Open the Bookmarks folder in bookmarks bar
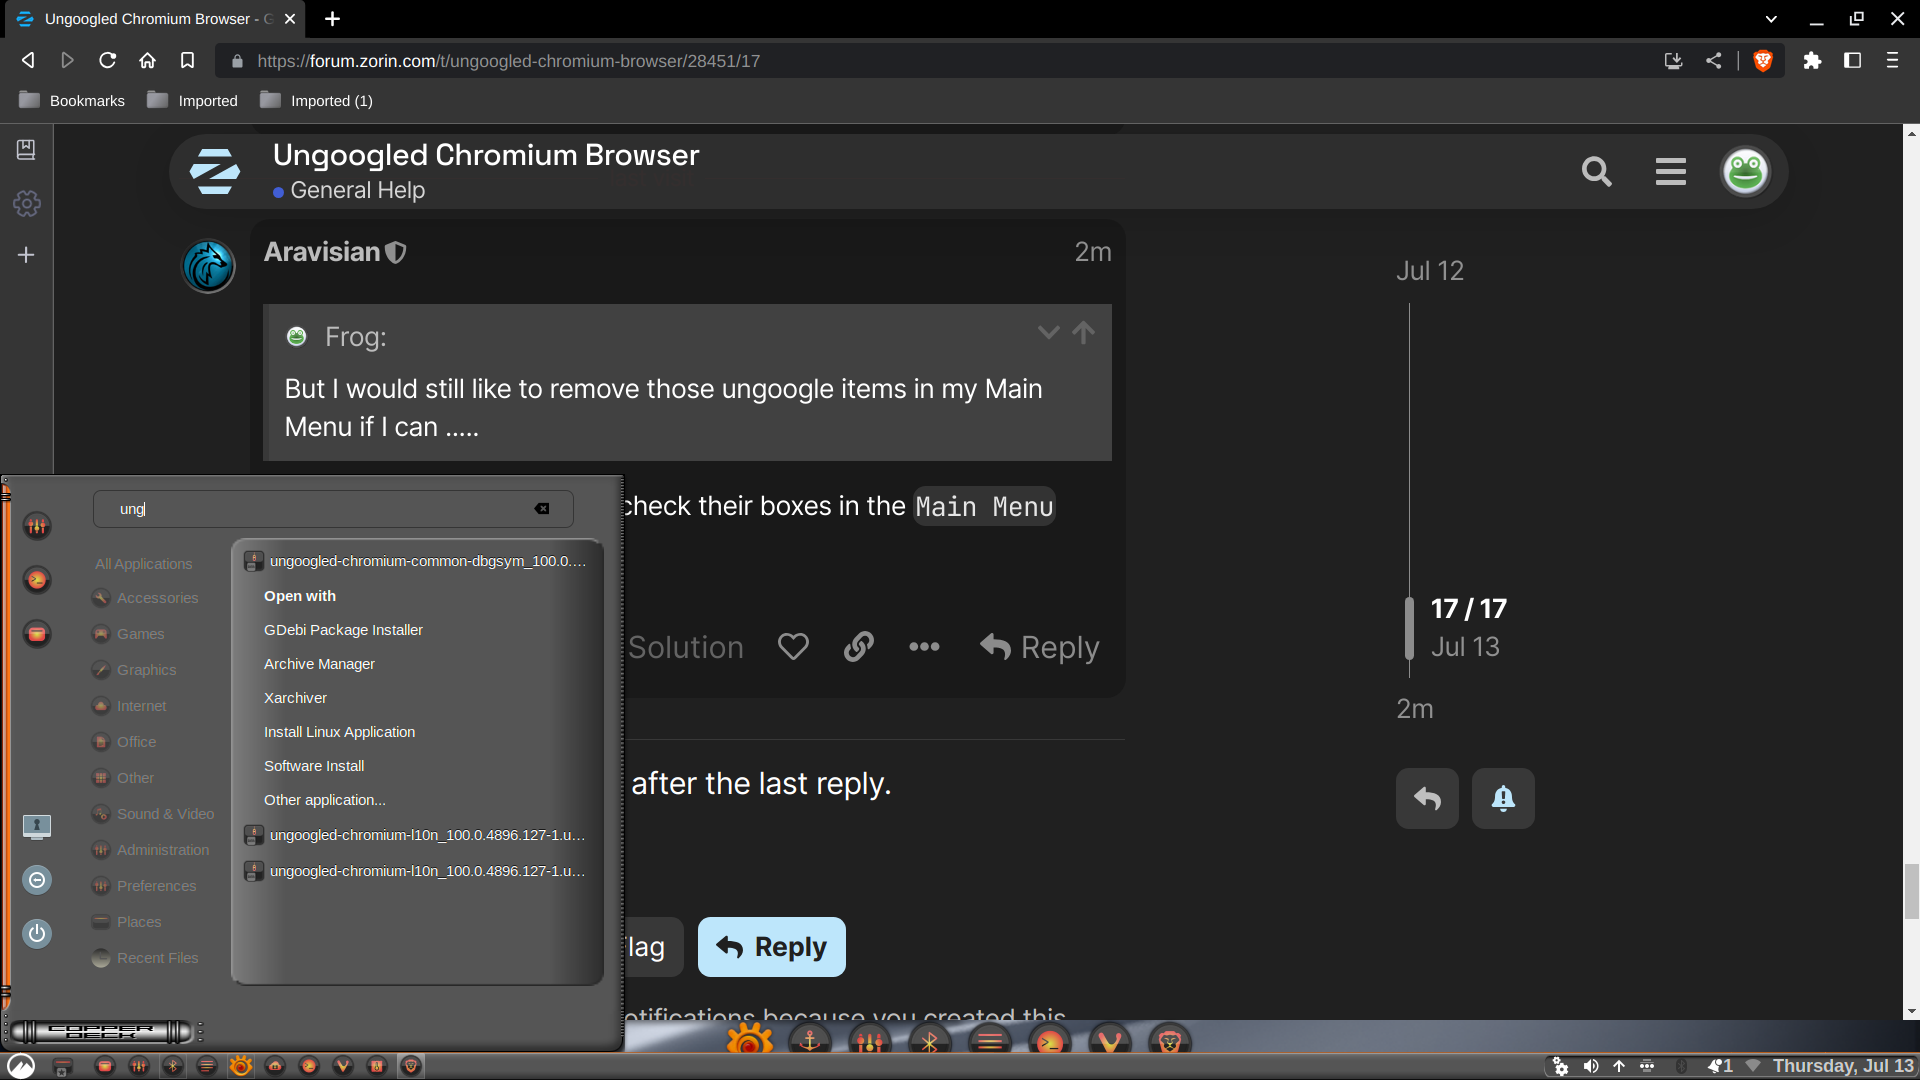This screenshot has height=1080, width=1920. tap(72, 101)
